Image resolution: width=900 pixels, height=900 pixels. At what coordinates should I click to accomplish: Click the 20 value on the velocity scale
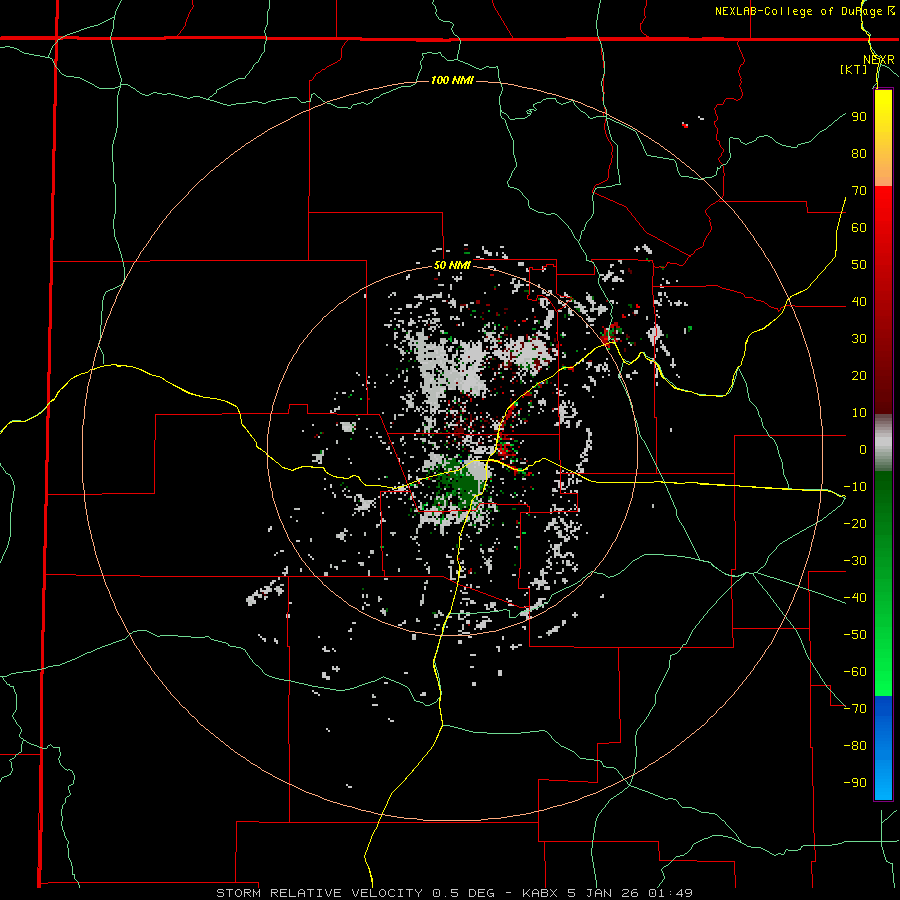[x=859, y=375]
